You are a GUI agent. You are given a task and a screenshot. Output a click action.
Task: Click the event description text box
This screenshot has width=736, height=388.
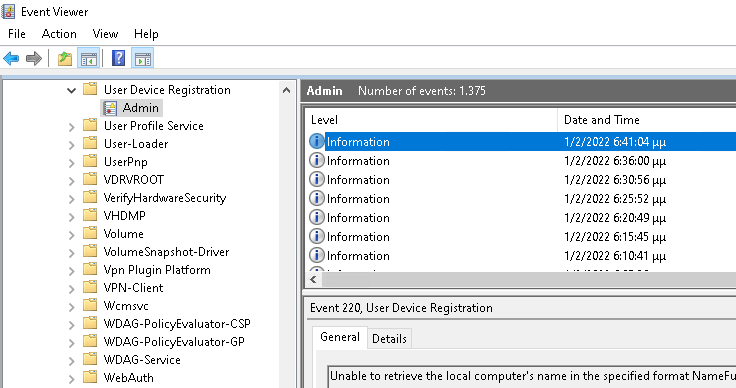pyautogui.click(x=531, y=377)
